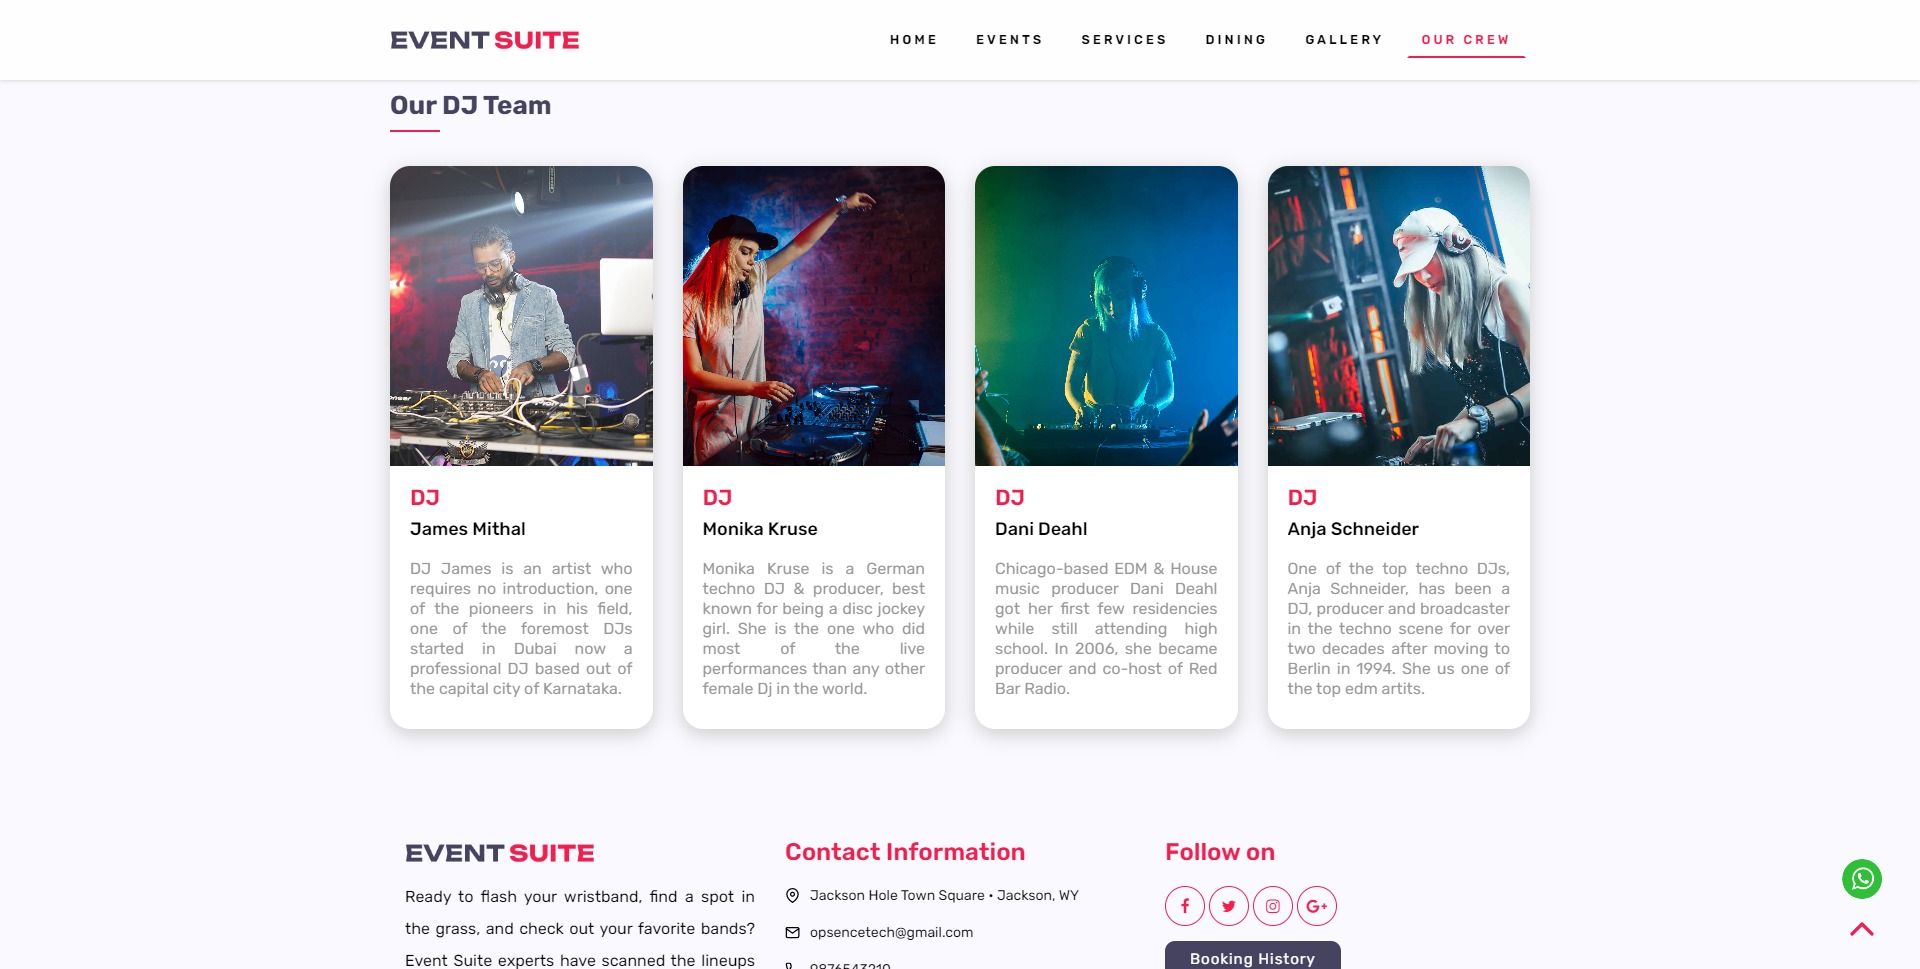Click the Booking History button
The height and width of the screenshot is (969, 1920).
tap(1252, 956)
